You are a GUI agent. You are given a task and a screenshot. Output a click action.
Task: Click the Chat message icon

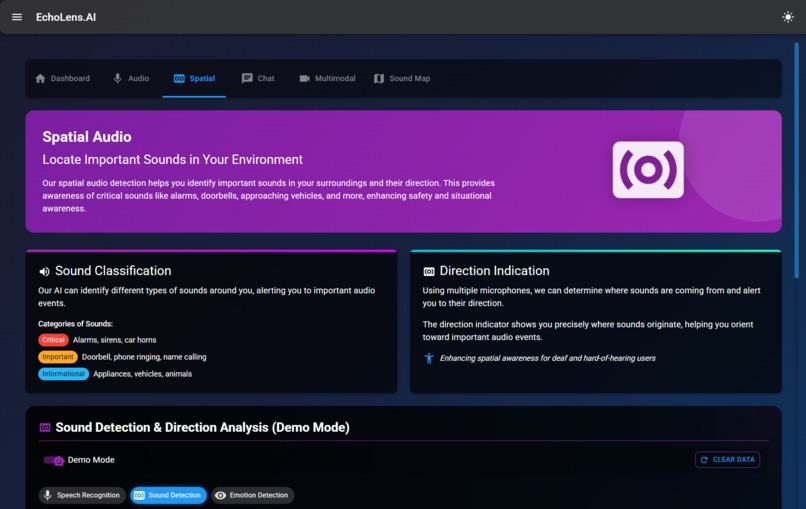(x=247, y=78)
